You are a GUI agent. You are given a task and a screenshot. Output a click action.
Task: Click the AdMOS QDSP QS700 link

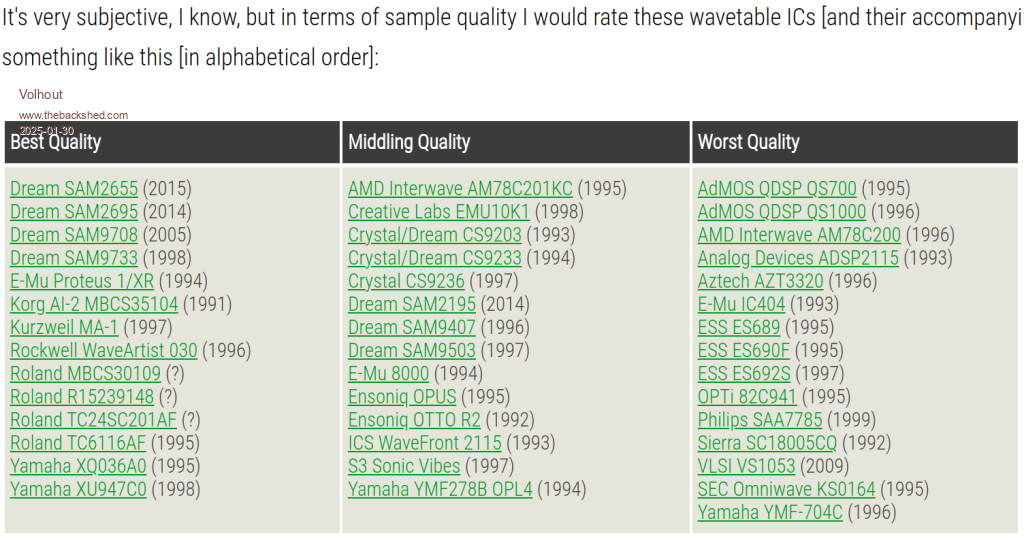[777, 189]
